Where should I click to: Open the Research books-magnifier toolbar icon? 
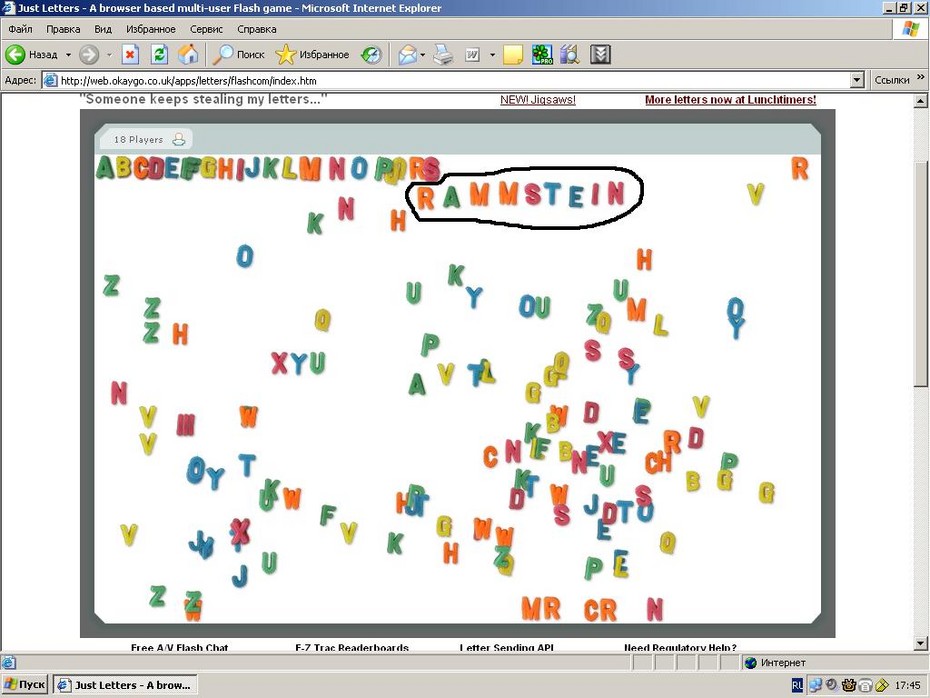coord(570,55)
